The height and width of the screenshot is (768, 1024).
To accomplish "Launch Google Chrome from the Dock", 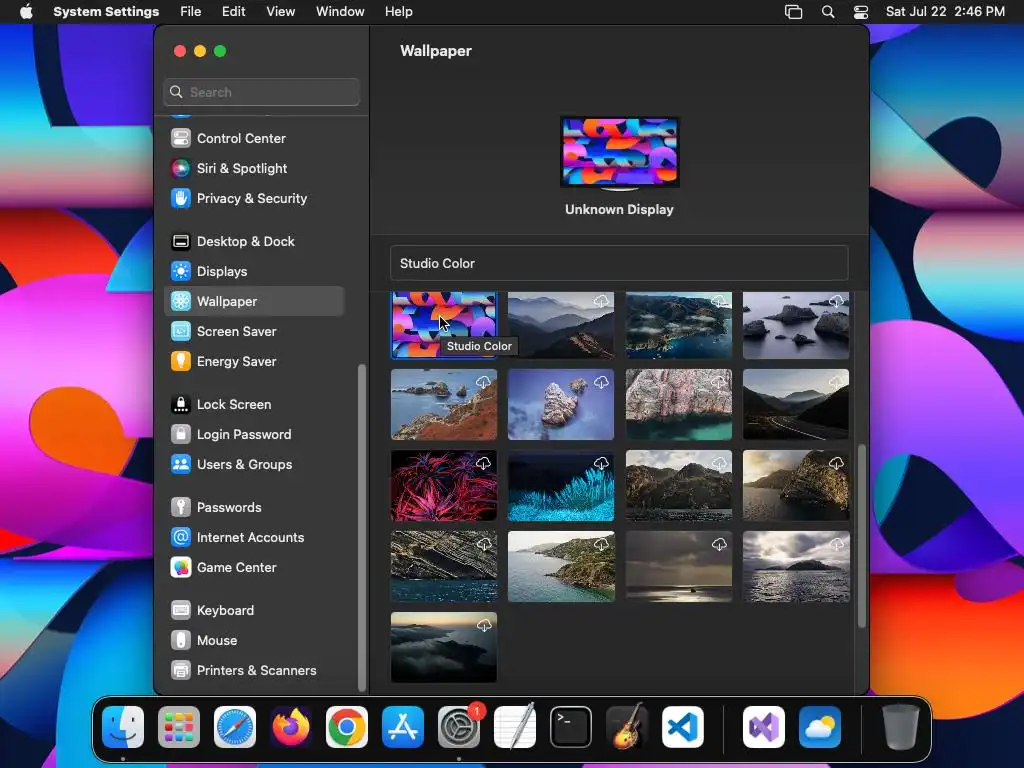I will click(347, 727).
